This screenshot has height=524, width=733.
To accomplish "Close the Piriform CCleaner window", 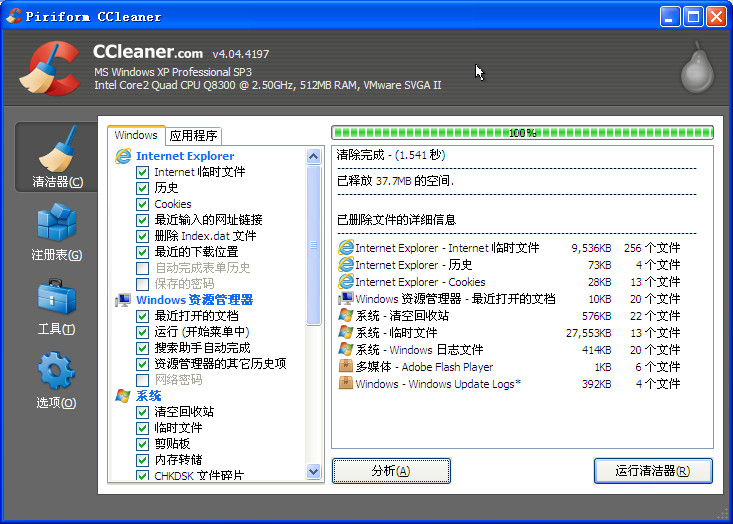I will point(716,16).
